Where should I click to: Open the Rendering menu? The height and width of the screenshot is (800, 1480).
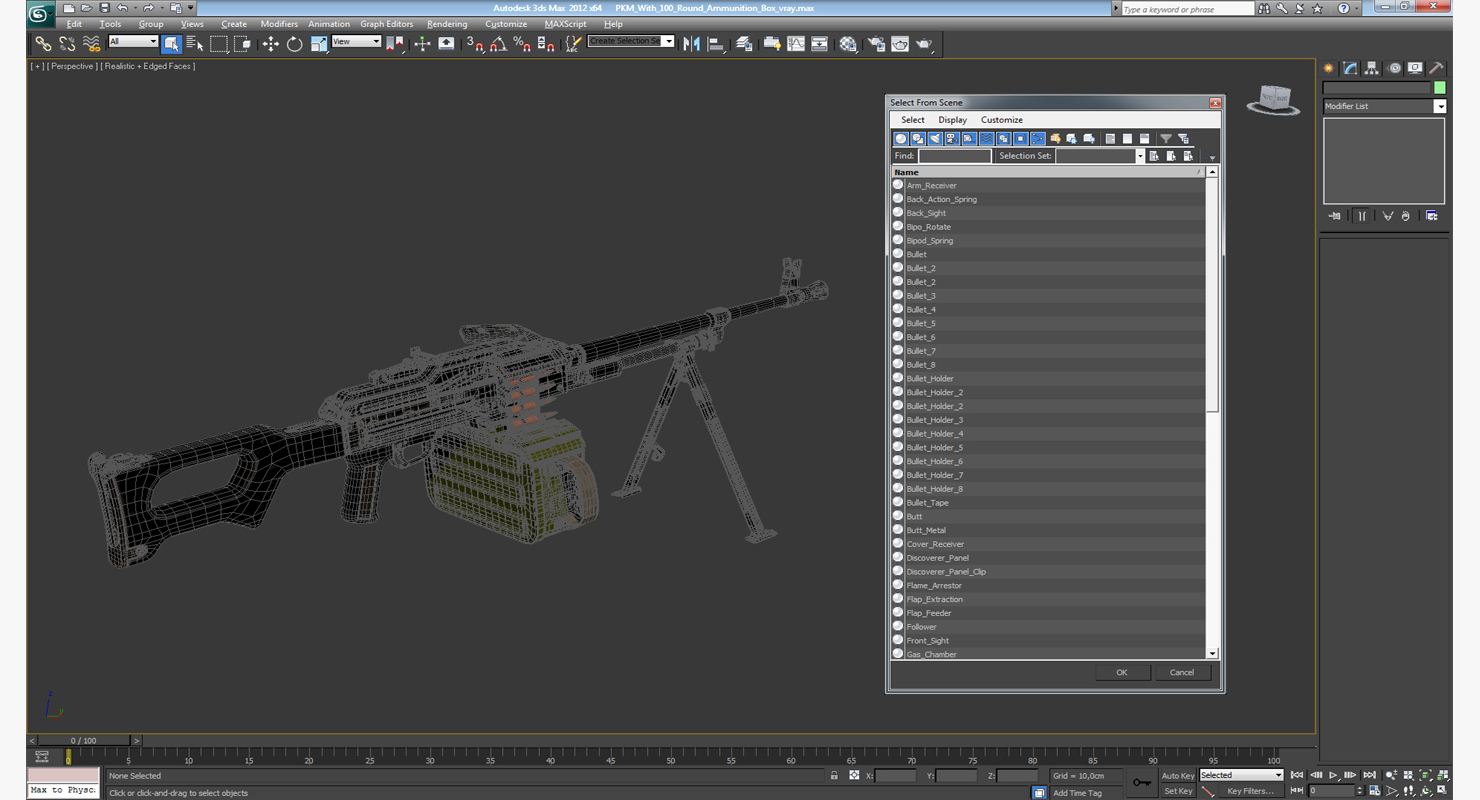pyautogui.click(x=447, y=24)
